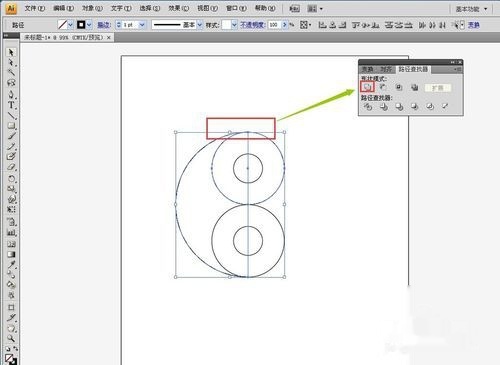Select the Artboard tool
Screen dimensions: 500x365
(11, 307)
